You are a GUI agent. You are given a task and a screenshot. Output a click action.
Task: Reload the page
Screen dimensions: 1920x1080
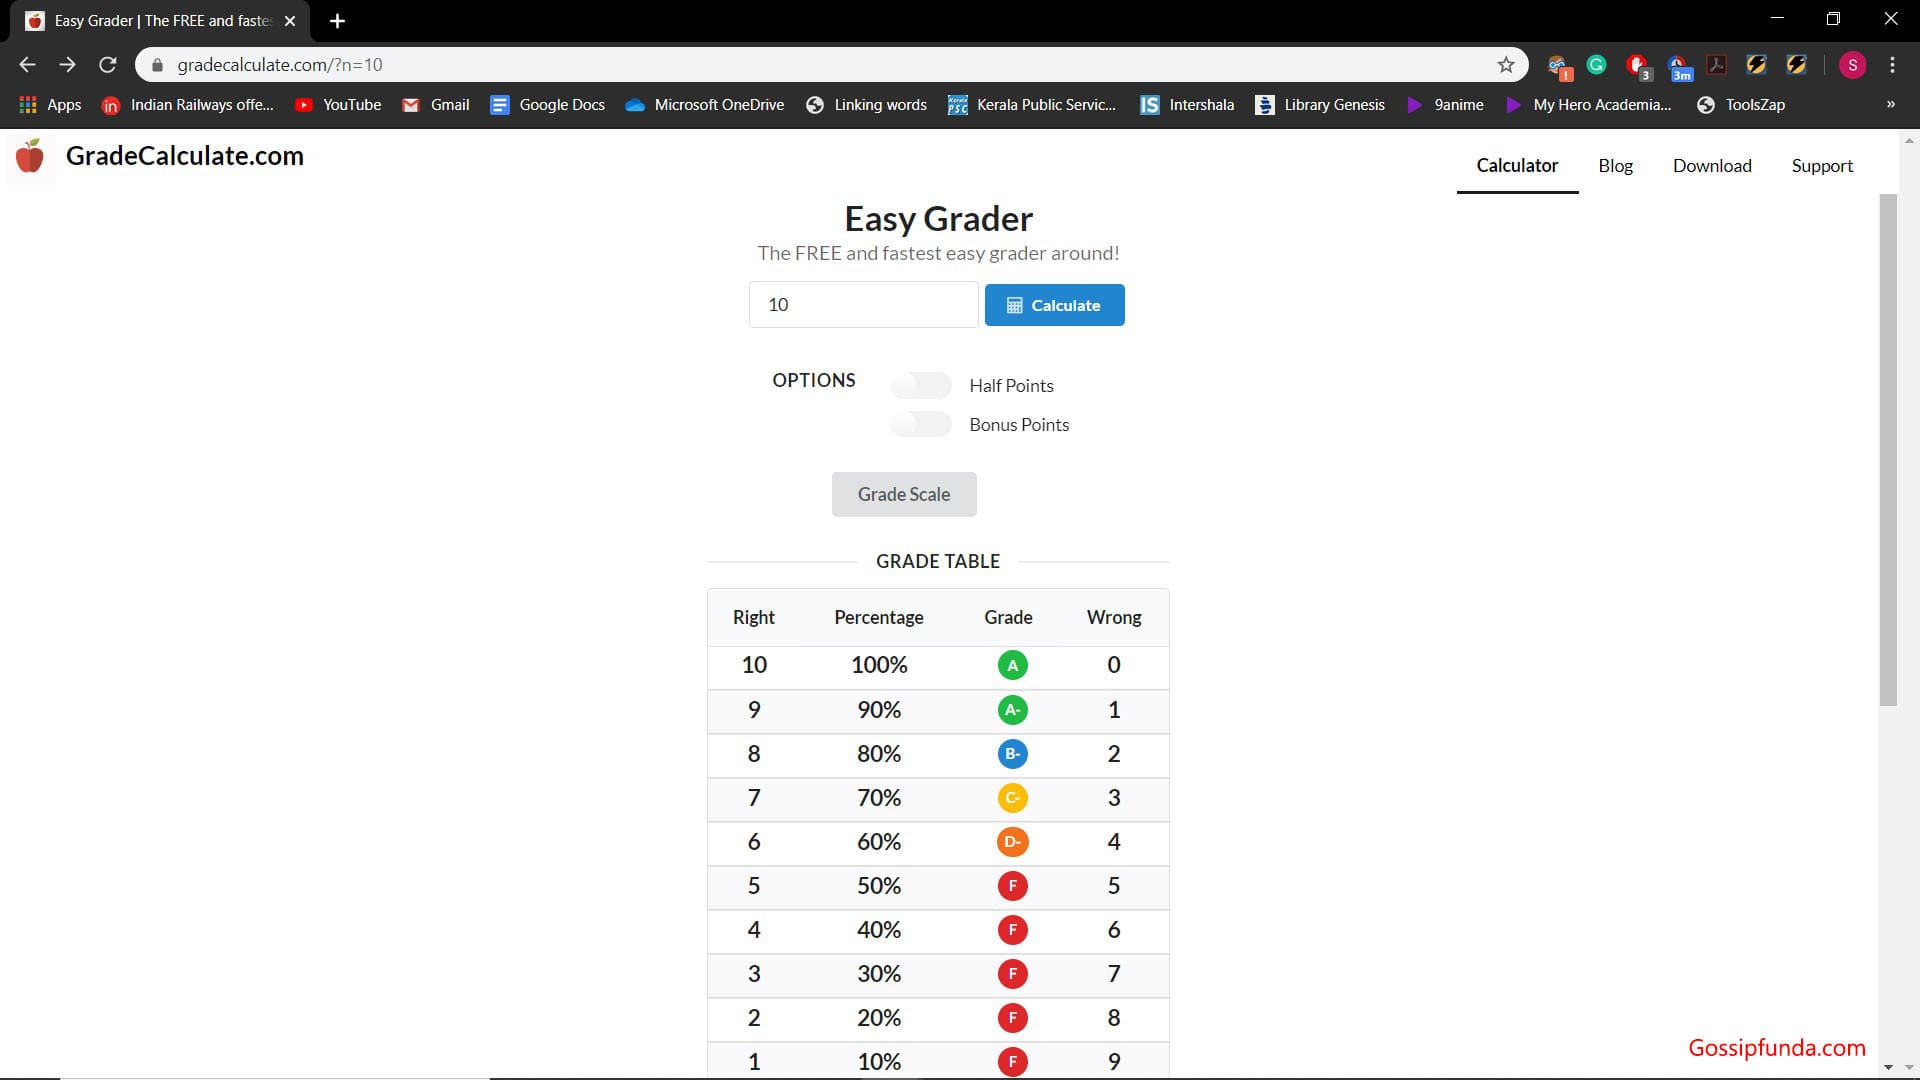[x=108, y=64]
